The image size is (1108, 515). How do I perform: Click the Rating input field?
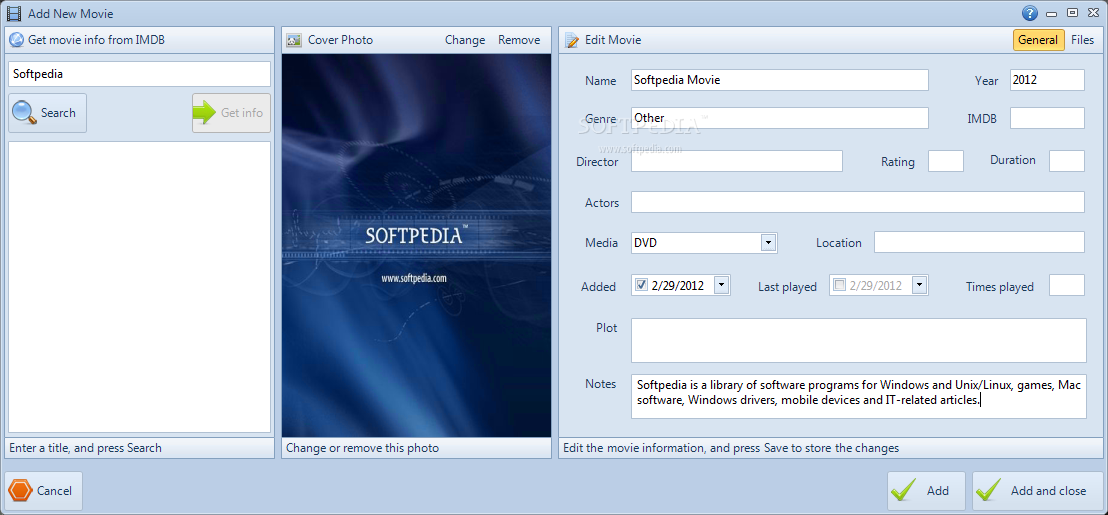pos(945,161)
